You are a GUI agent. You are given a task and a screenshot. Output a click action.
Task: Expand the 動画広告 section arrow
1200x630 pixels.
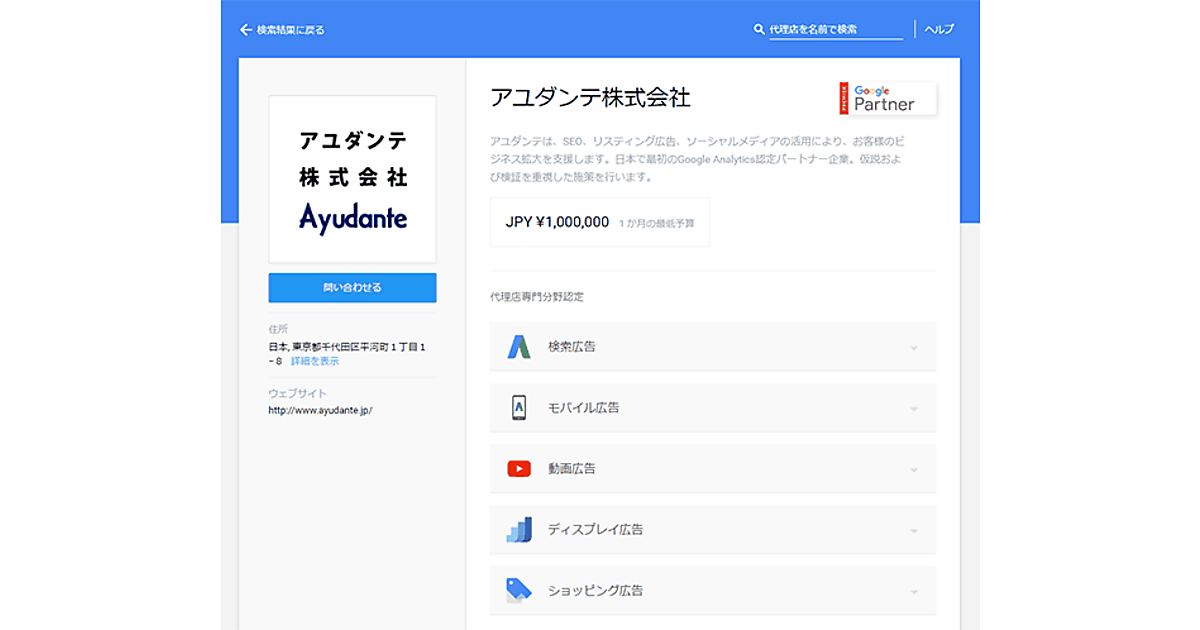click(913, 470)
